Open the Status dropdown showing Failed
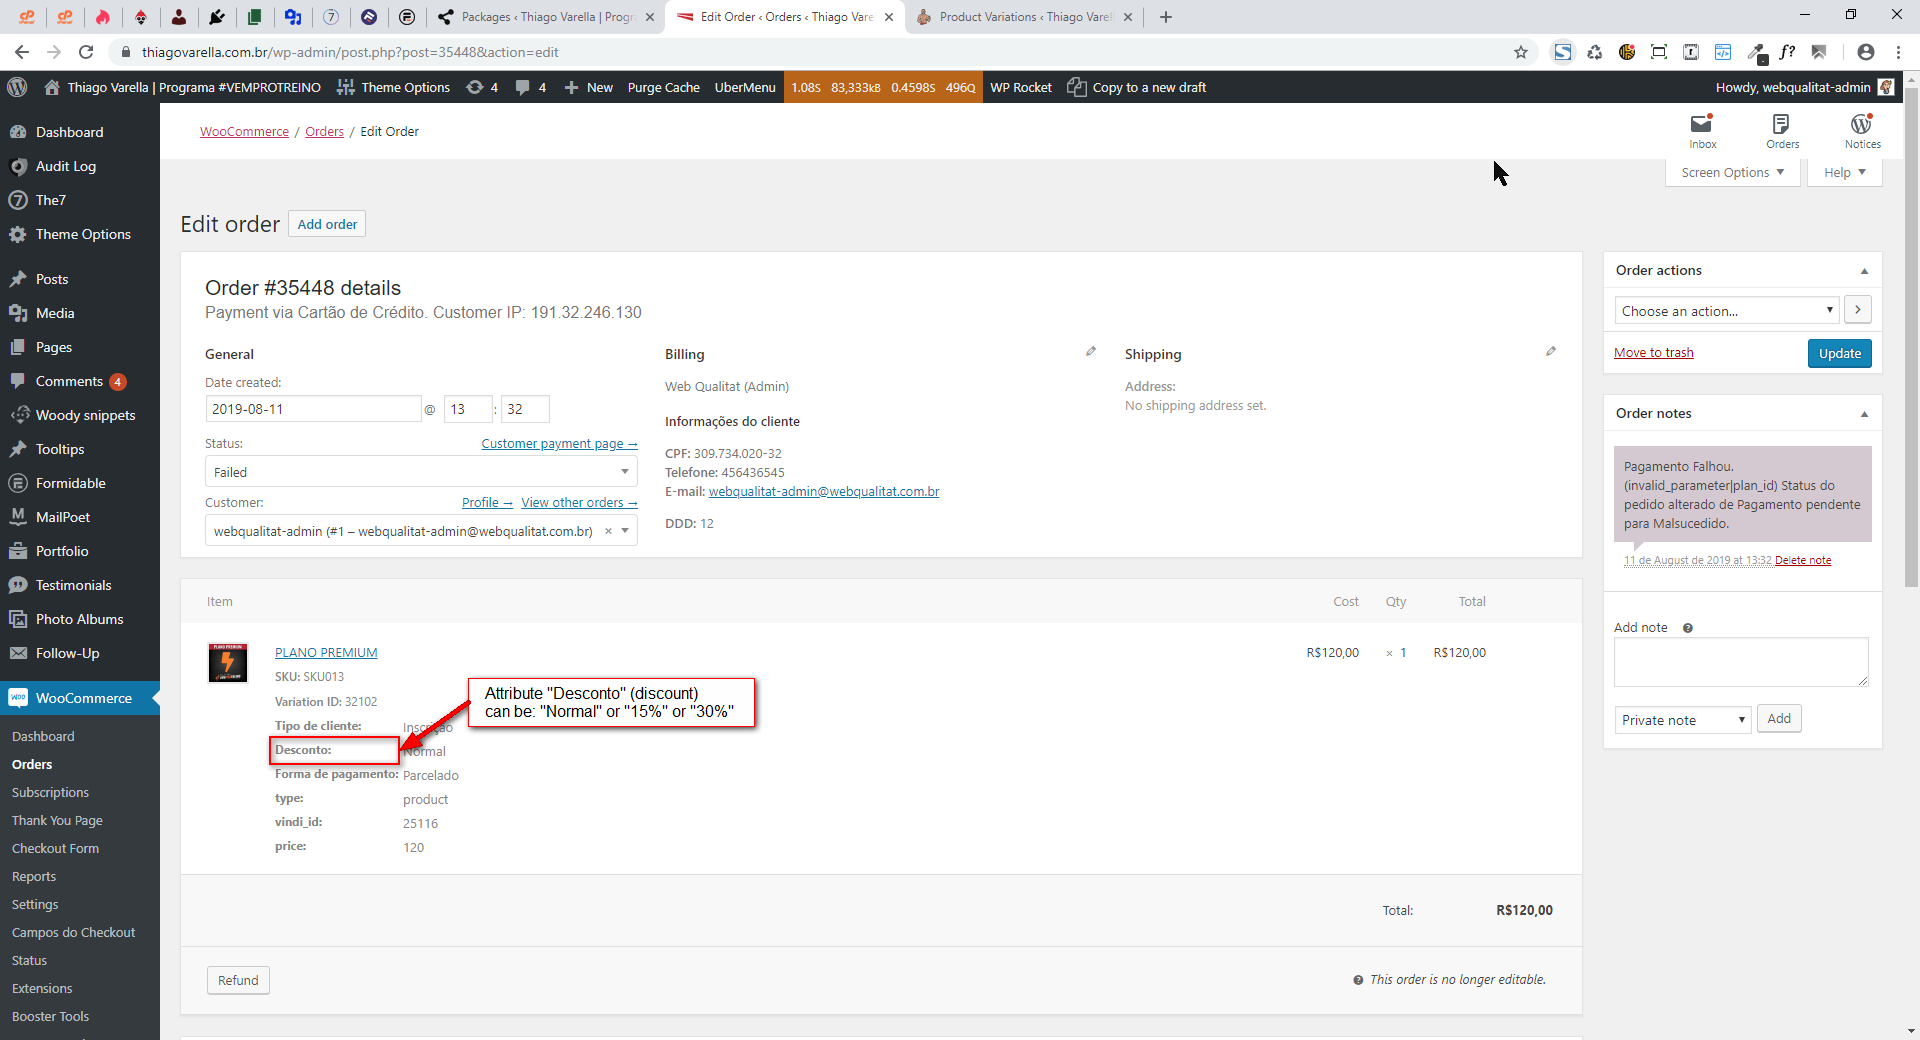This screenshot has width=1920, height=1040. [421, 472]
